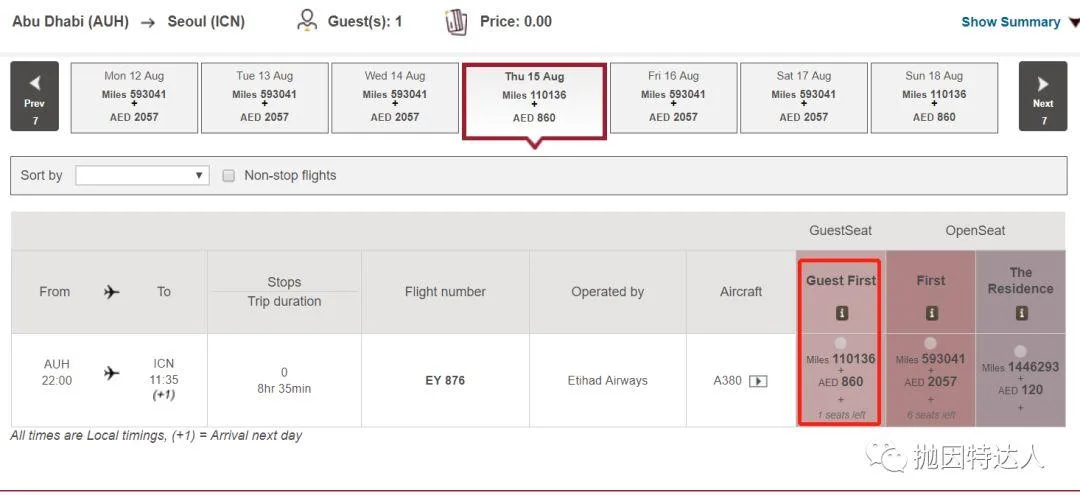Go to previous 7 days arrow
1080x504 pixels.
pyautogui.click(x=34, y=96)
